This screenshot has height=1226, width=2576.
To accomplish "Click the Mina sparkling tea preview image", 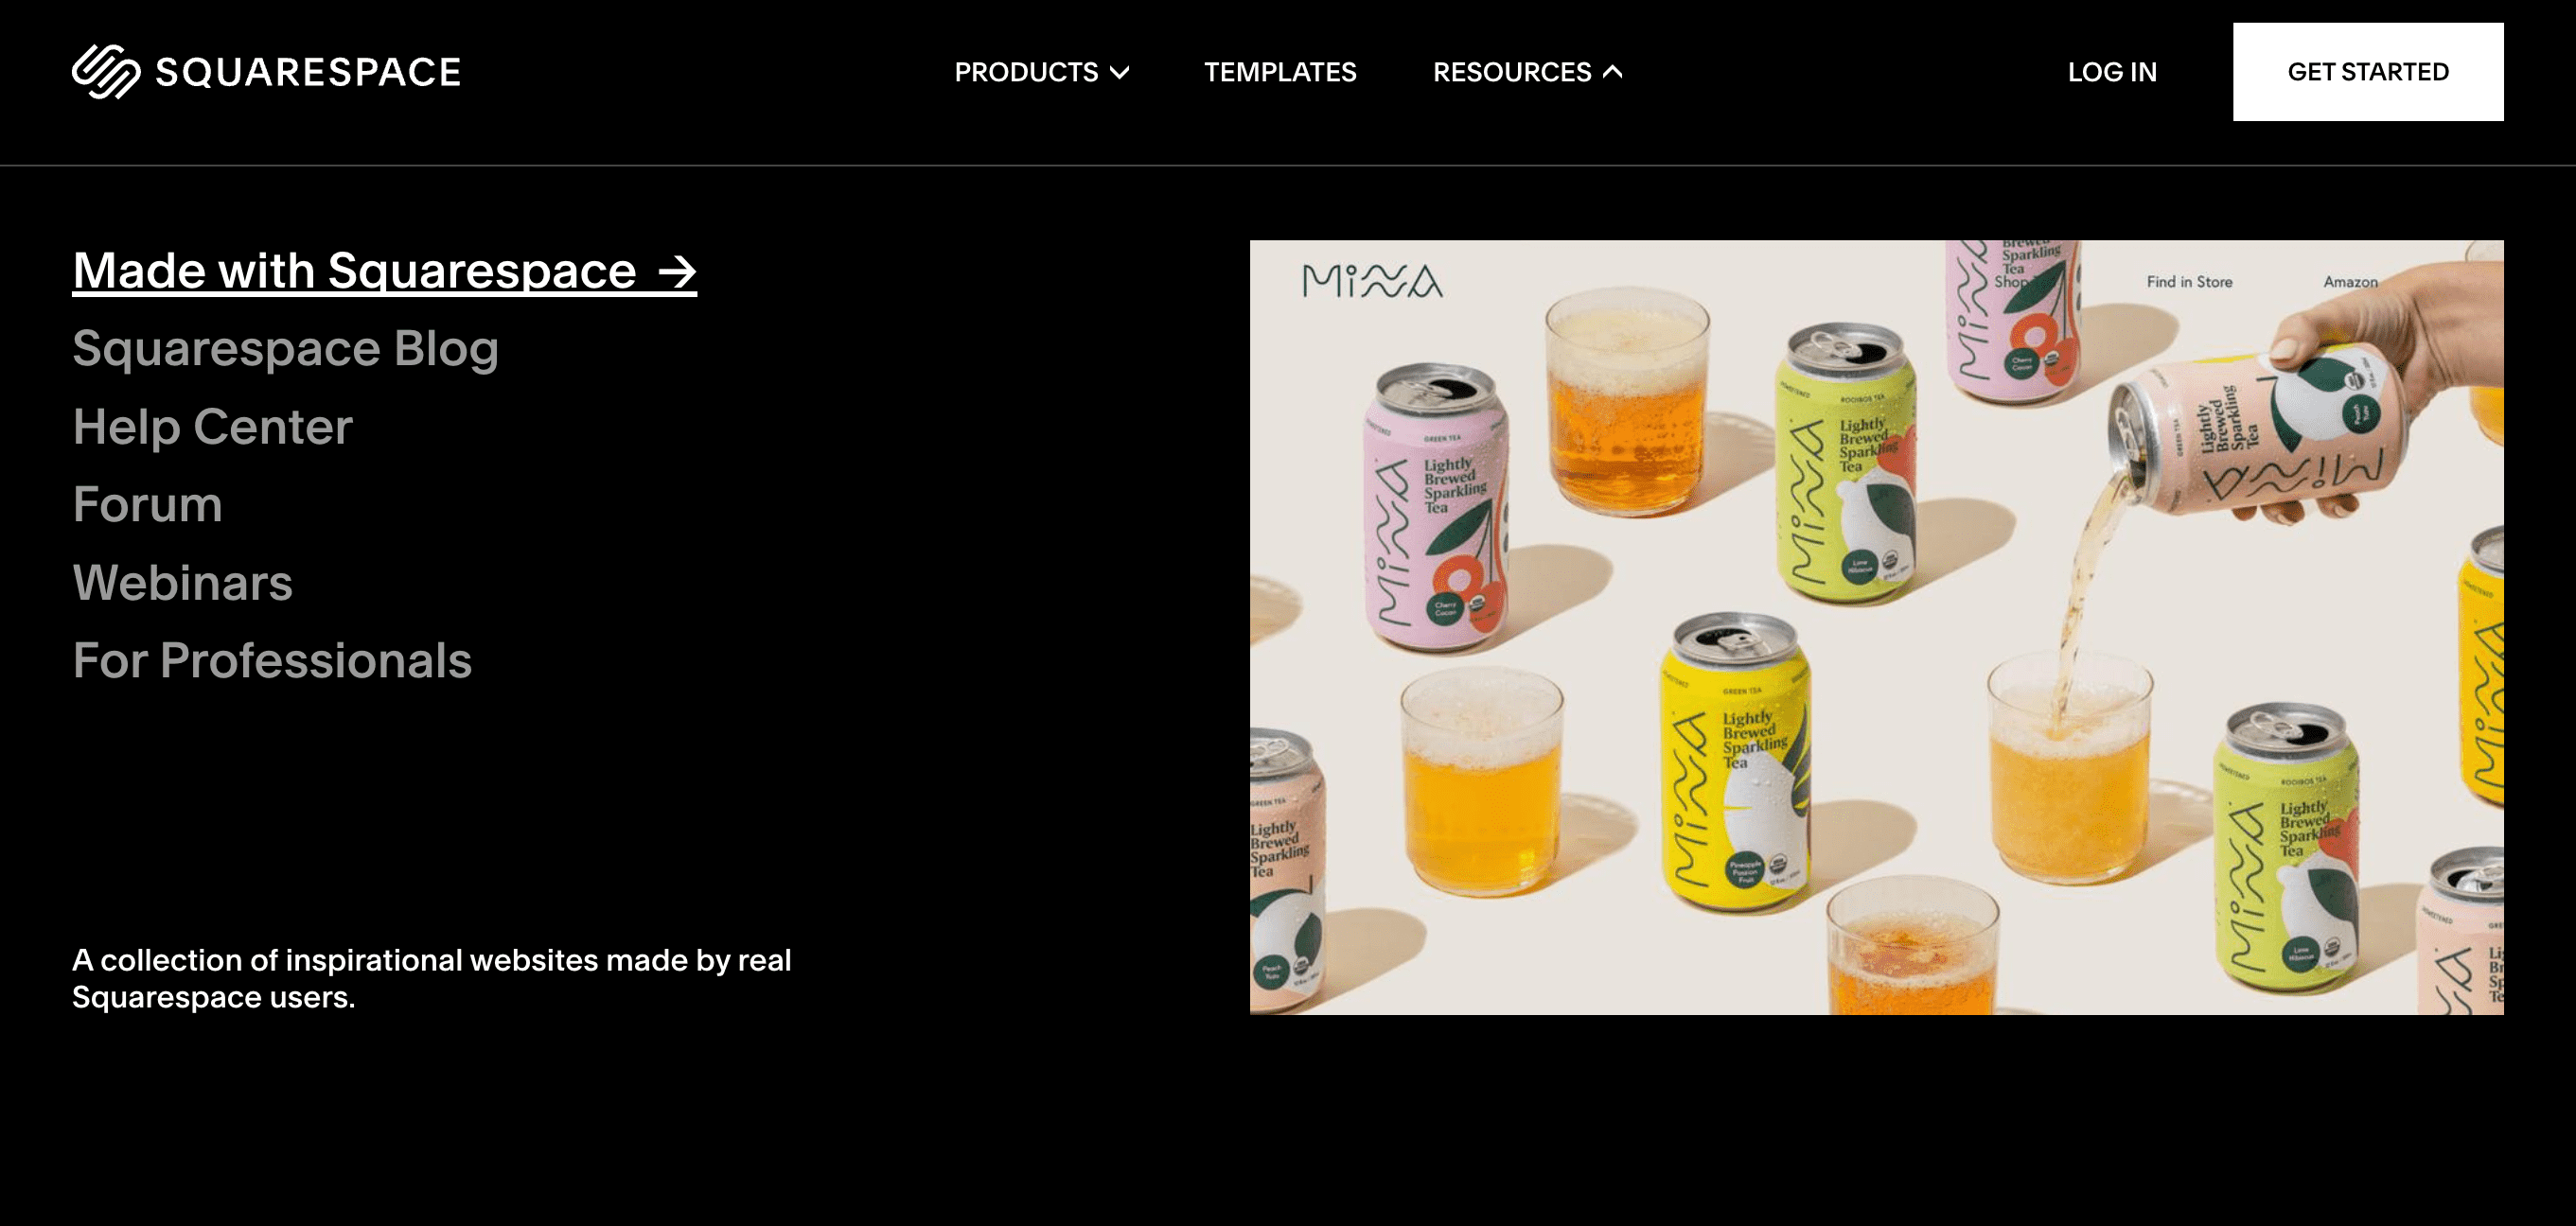I will point(1876,627).
